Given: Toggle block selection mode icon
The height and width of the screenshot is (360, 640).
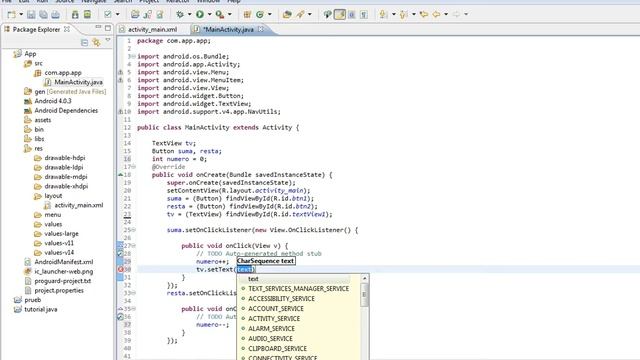Looking at the screenshot, I should pos(351,15).
